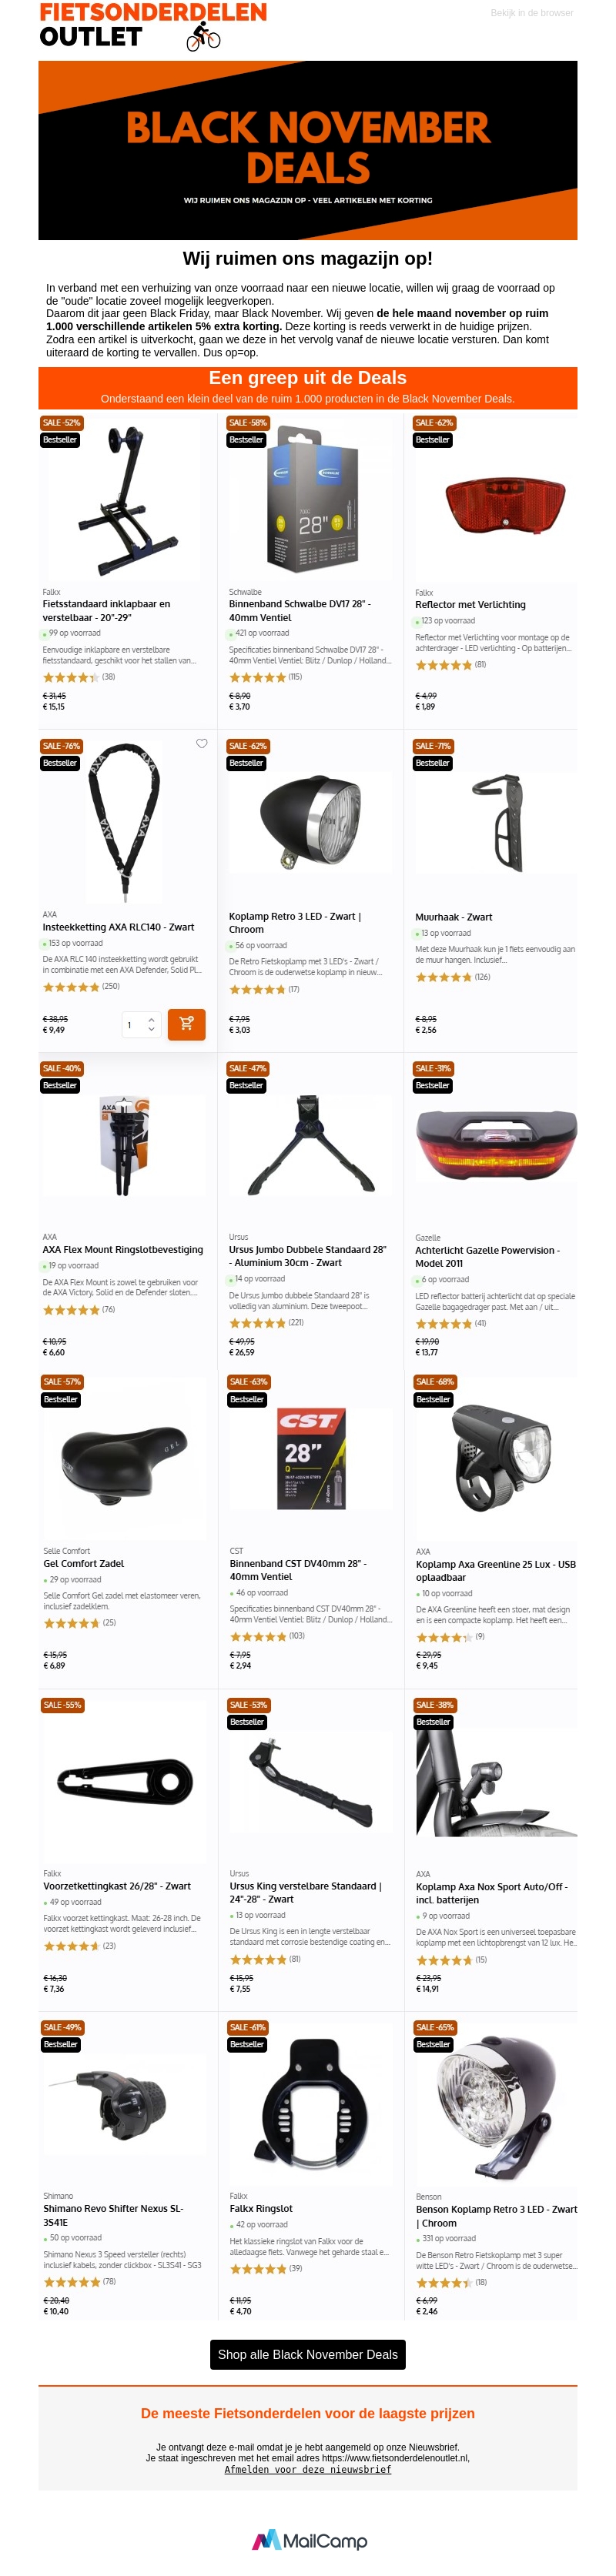This screenshot has height=2576, width=616.
Task: Click the wishlist heart icon on AXA chain
Action: point(201,743)
